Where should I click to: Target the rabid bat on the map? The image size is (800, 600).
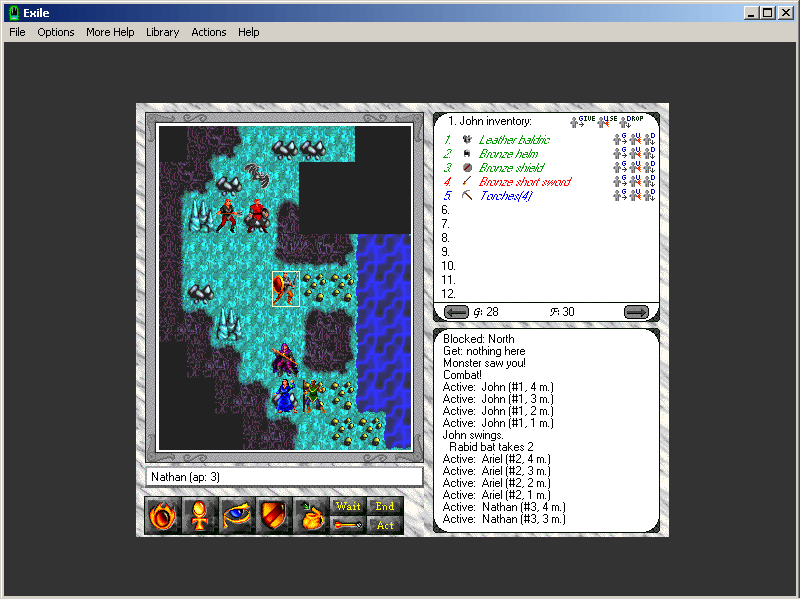(257, 176)
